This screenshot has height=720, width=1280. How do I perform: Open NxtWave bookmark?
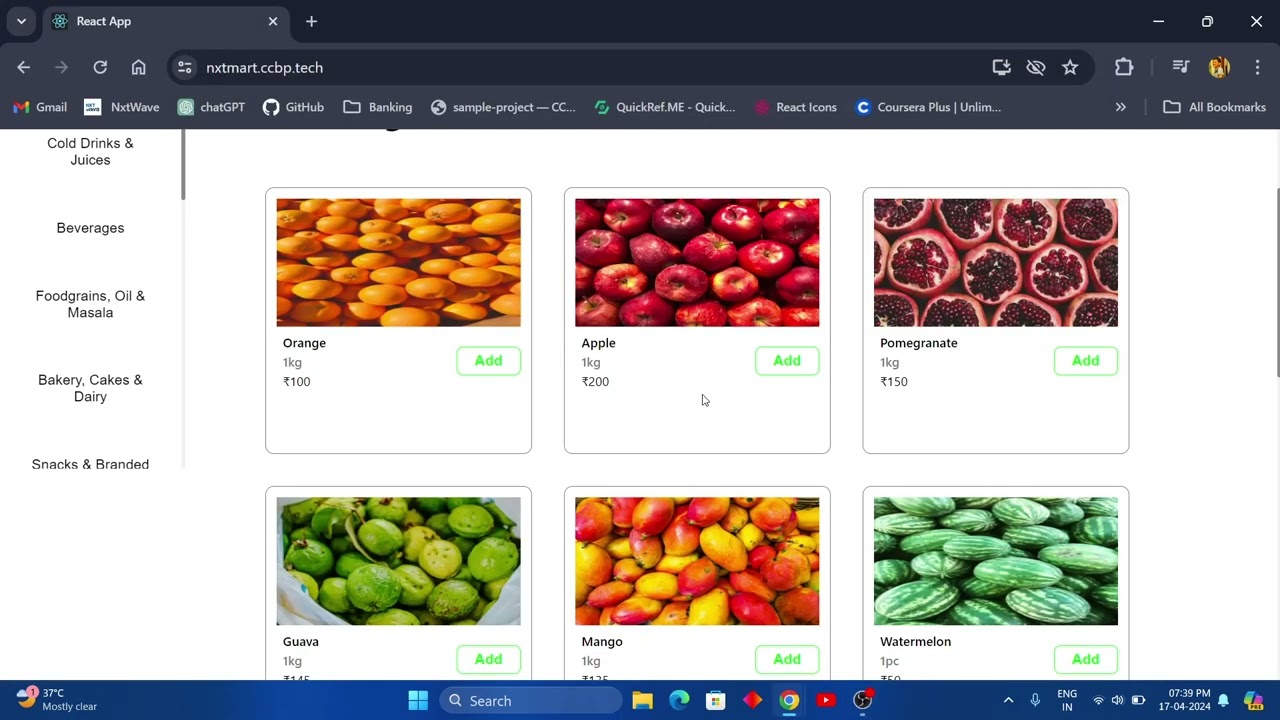point(121,107)
